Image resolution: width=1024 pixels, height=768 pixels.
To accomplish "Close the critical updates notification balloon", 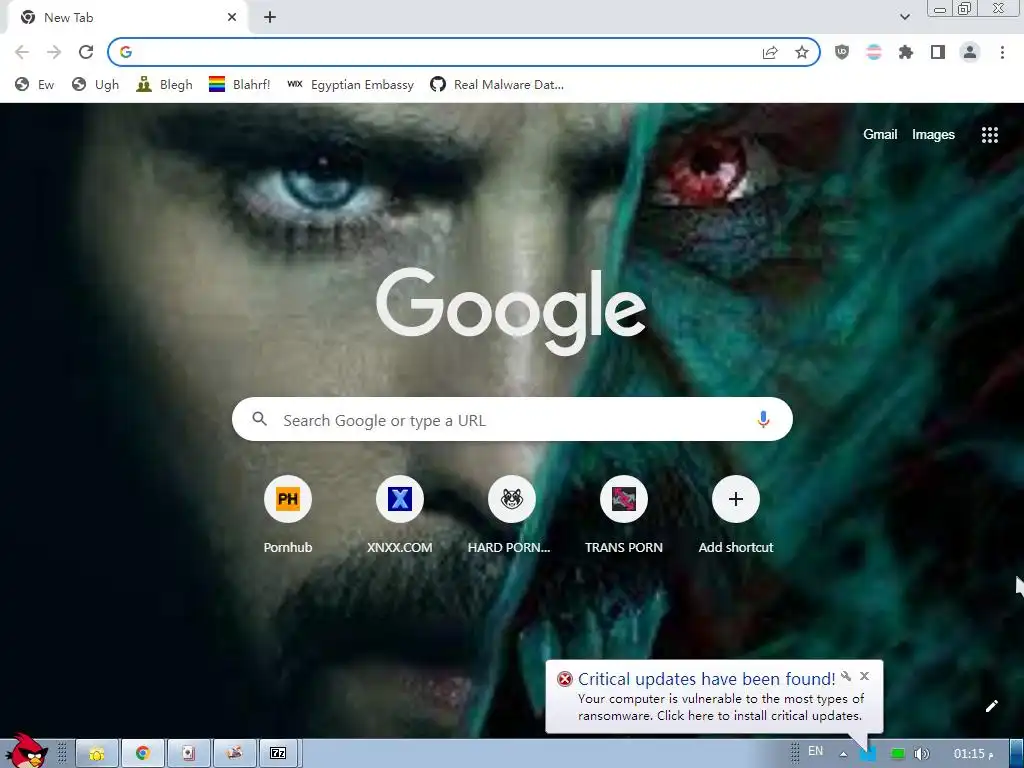I will (x=865, y=676).
